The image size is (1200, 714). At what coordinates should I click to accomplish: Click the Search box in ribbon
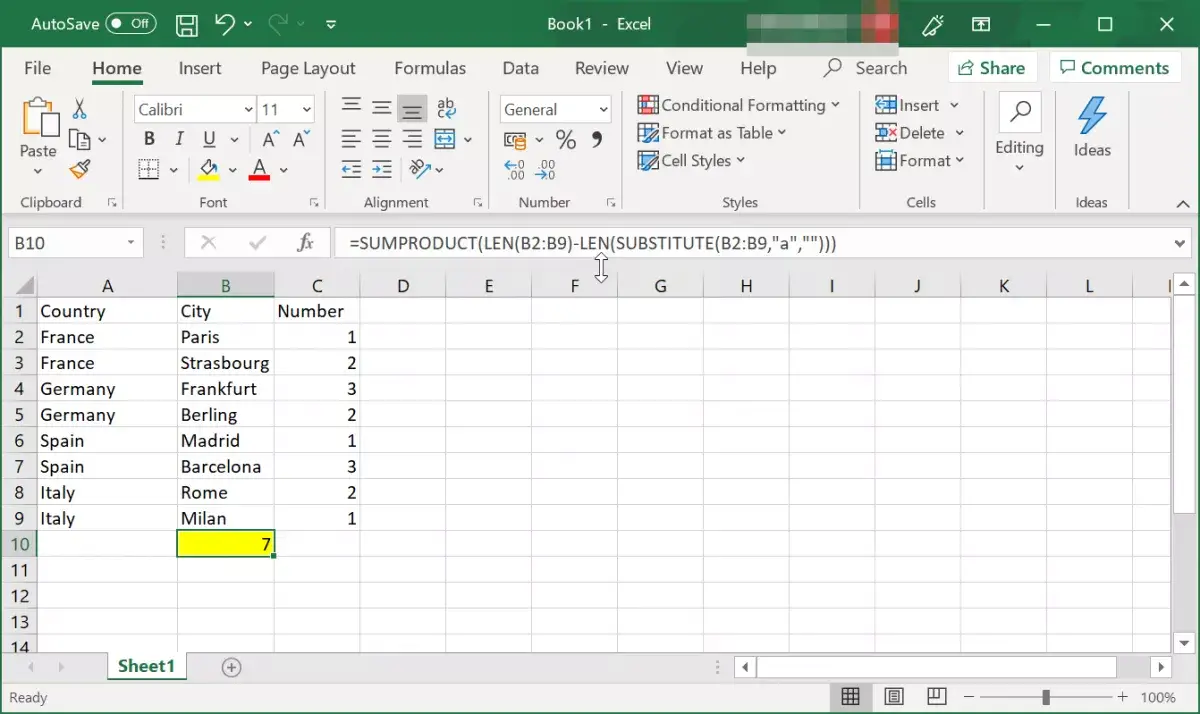(x=866, y=68)
